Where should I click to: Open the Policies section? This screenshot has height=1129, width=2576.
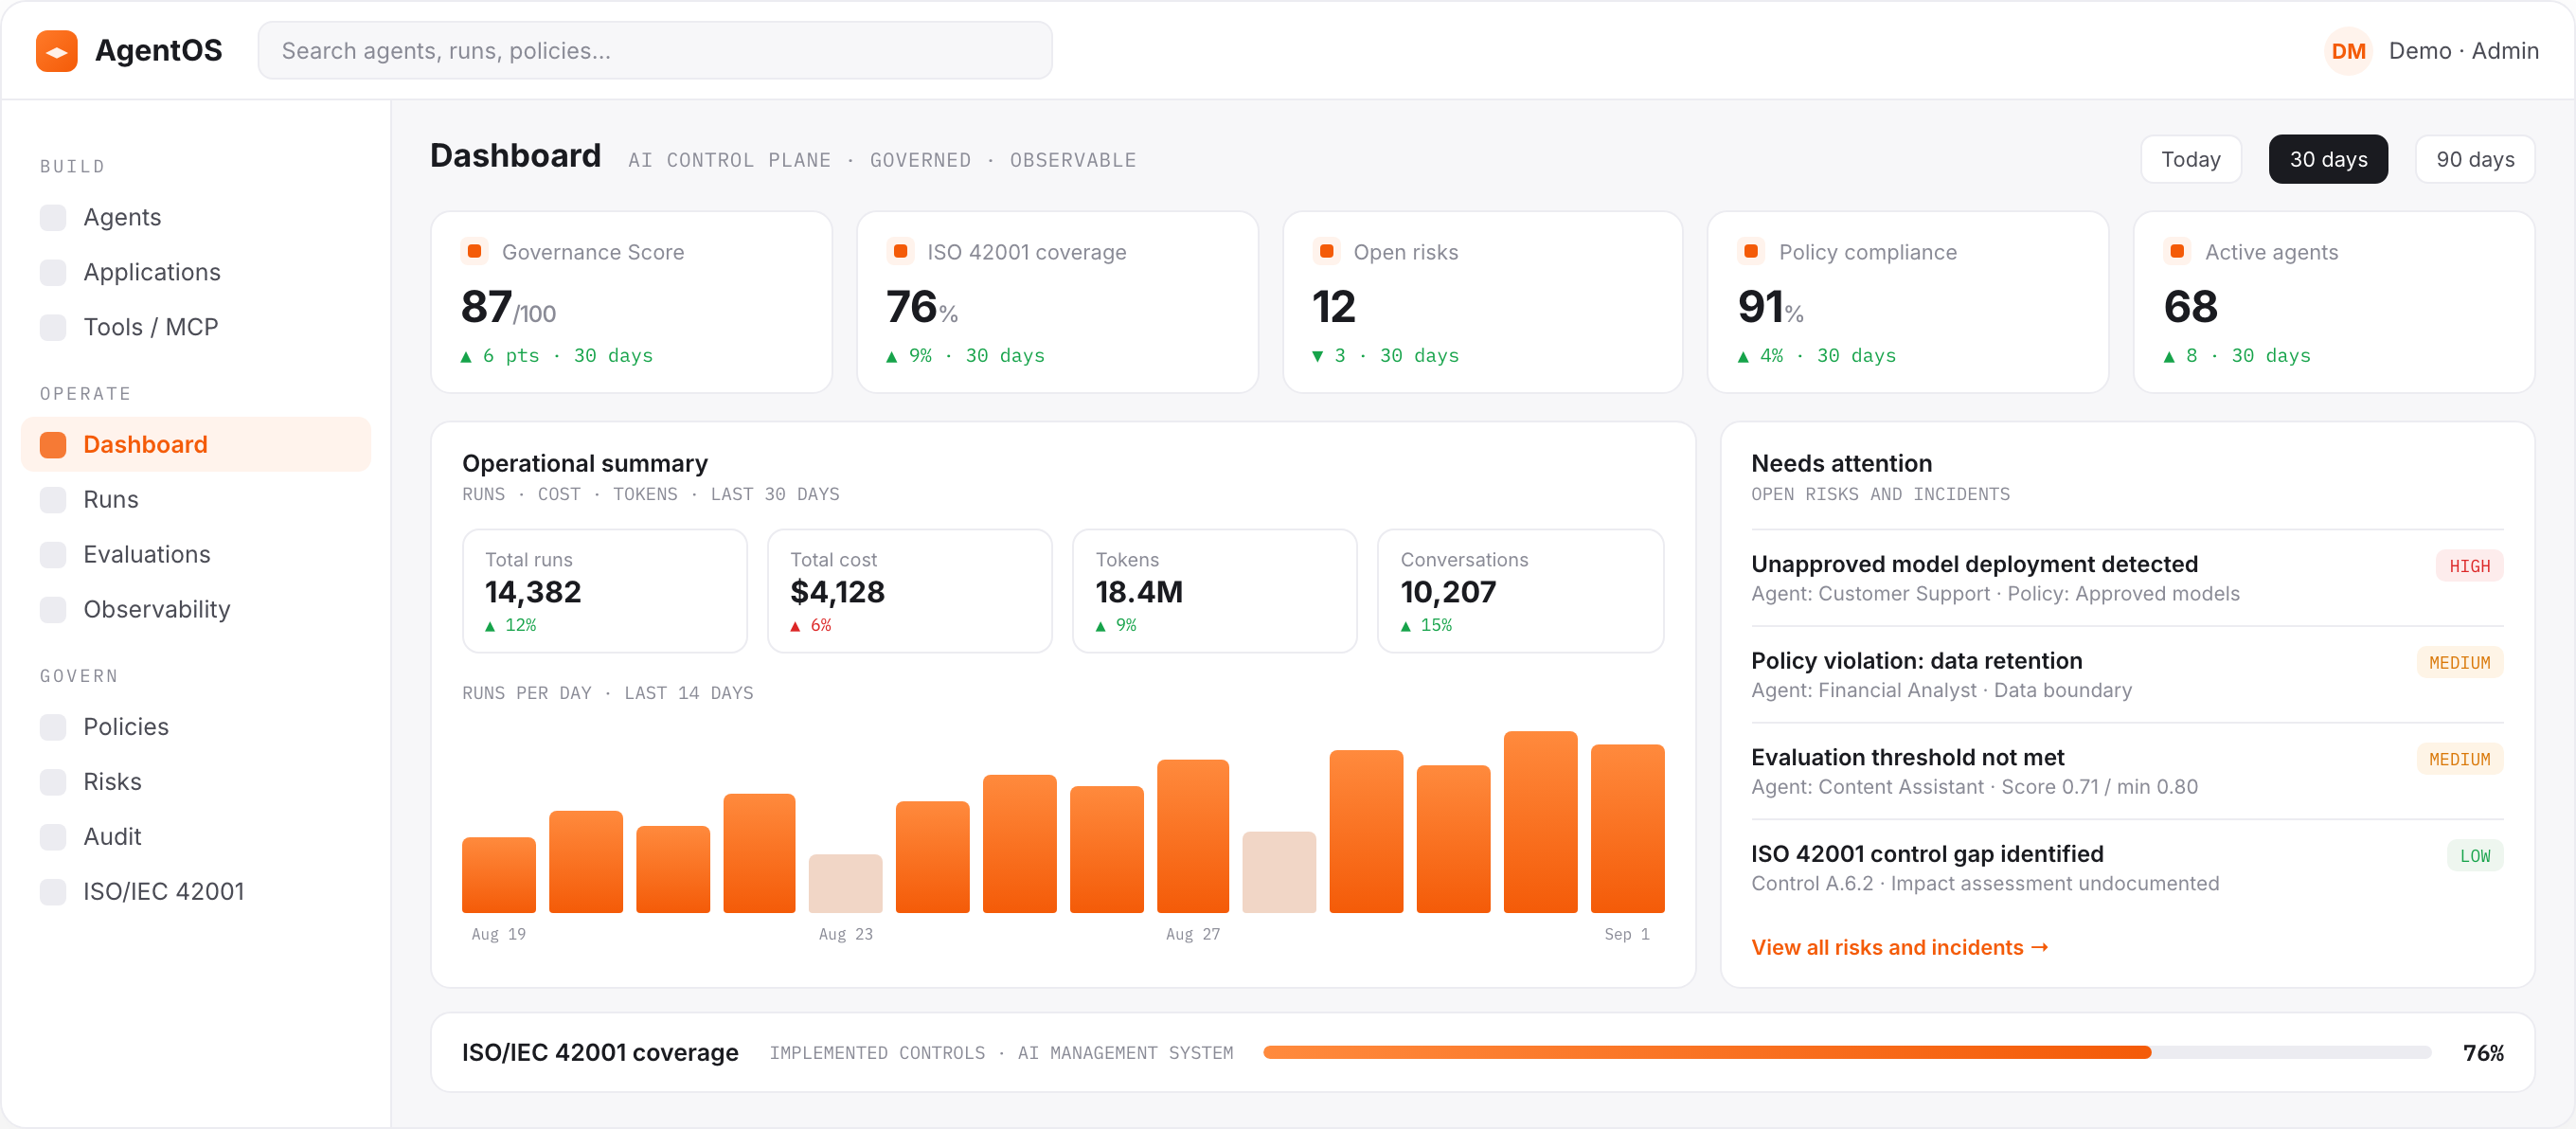coord(195,727)
